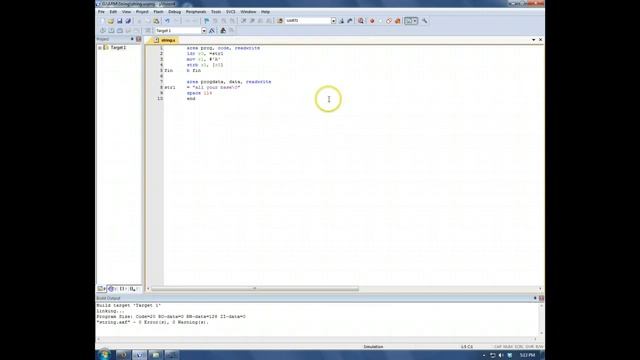This screenshot has height=360, width=640.
Task: Click the editor horizontal scrollbar
Action: pyautogui.click(x=255, y=289)
